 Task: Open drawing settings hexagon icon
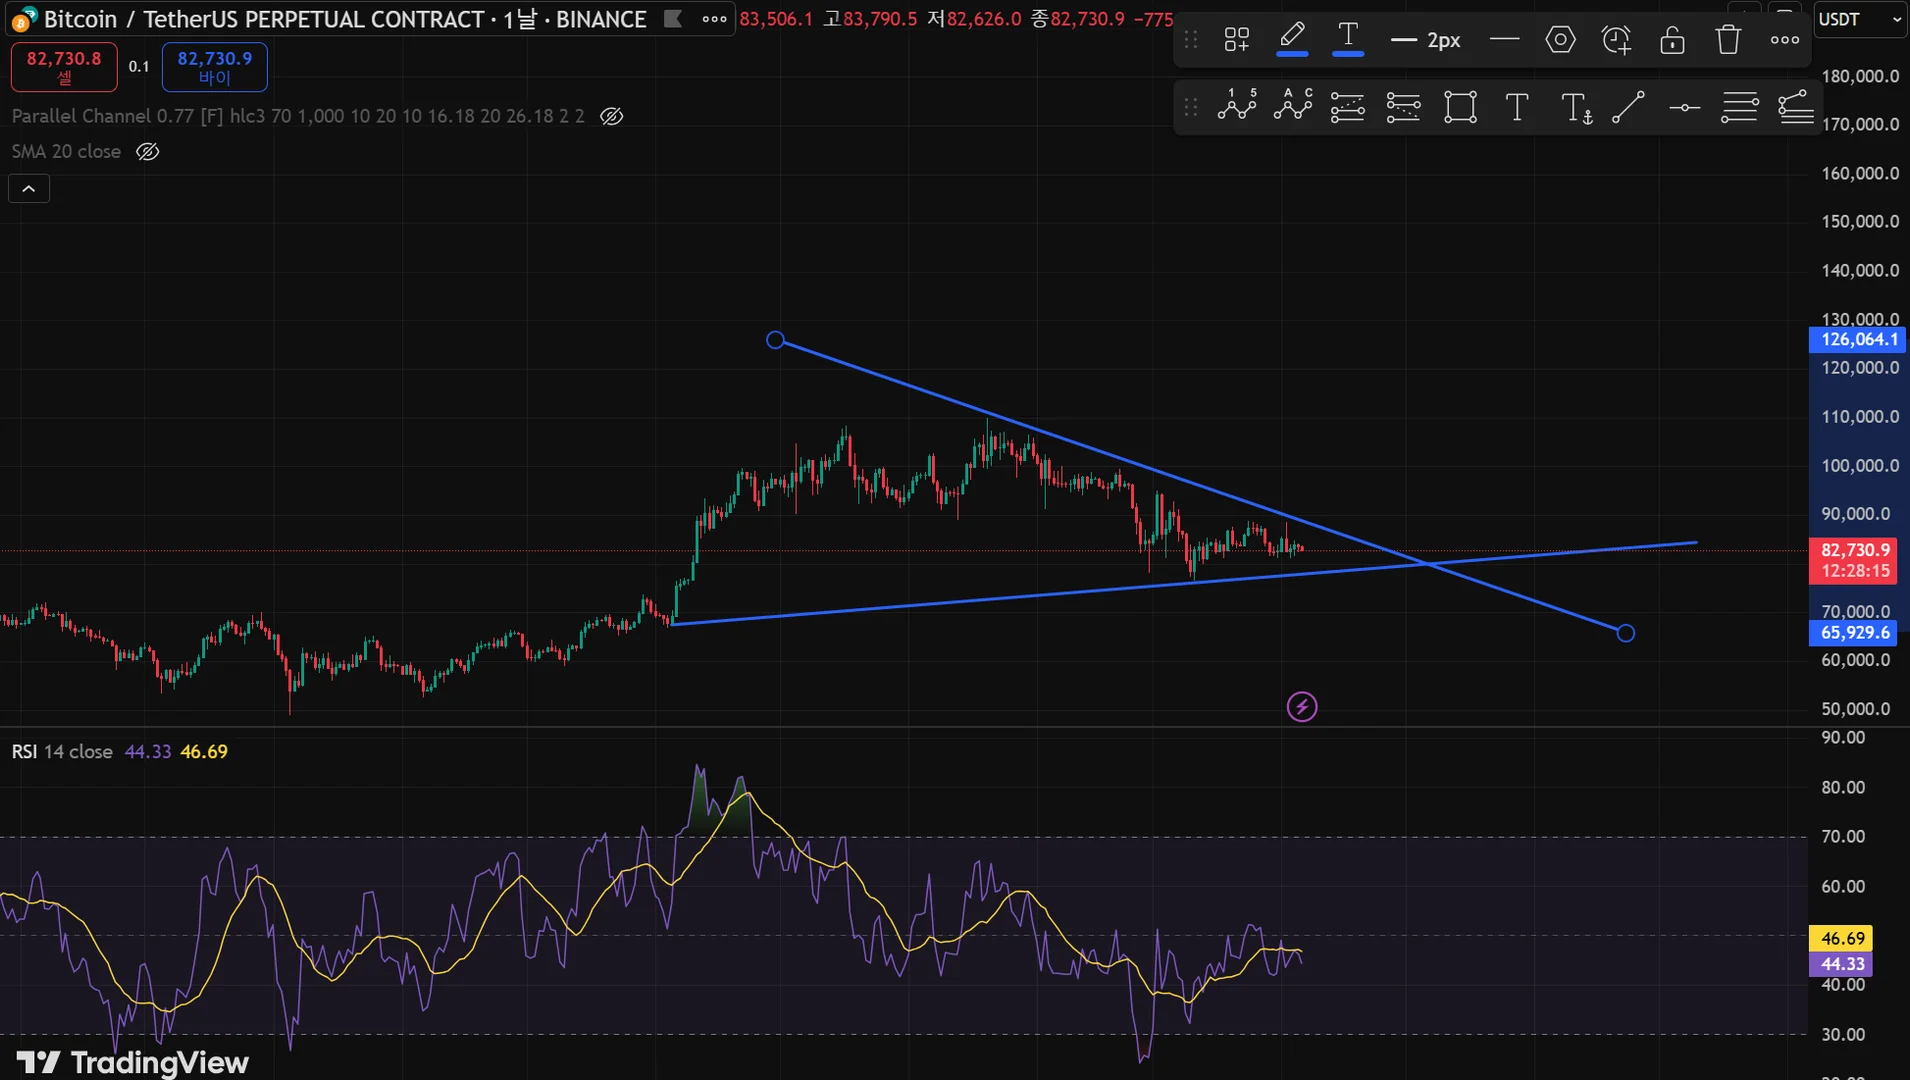(x=1560, y=40)
